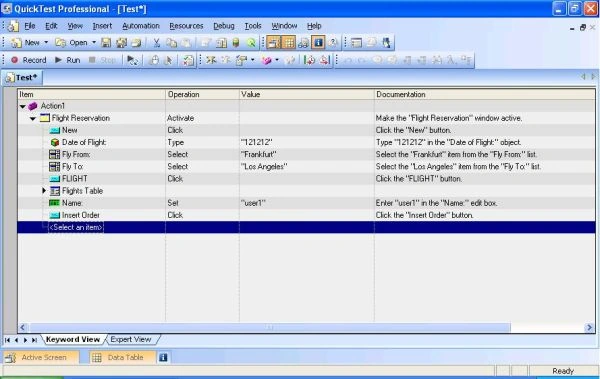This screenshot has height=379, width=600.
Task: Click the Cut scissors icon
Action: (x=156, y=42)
